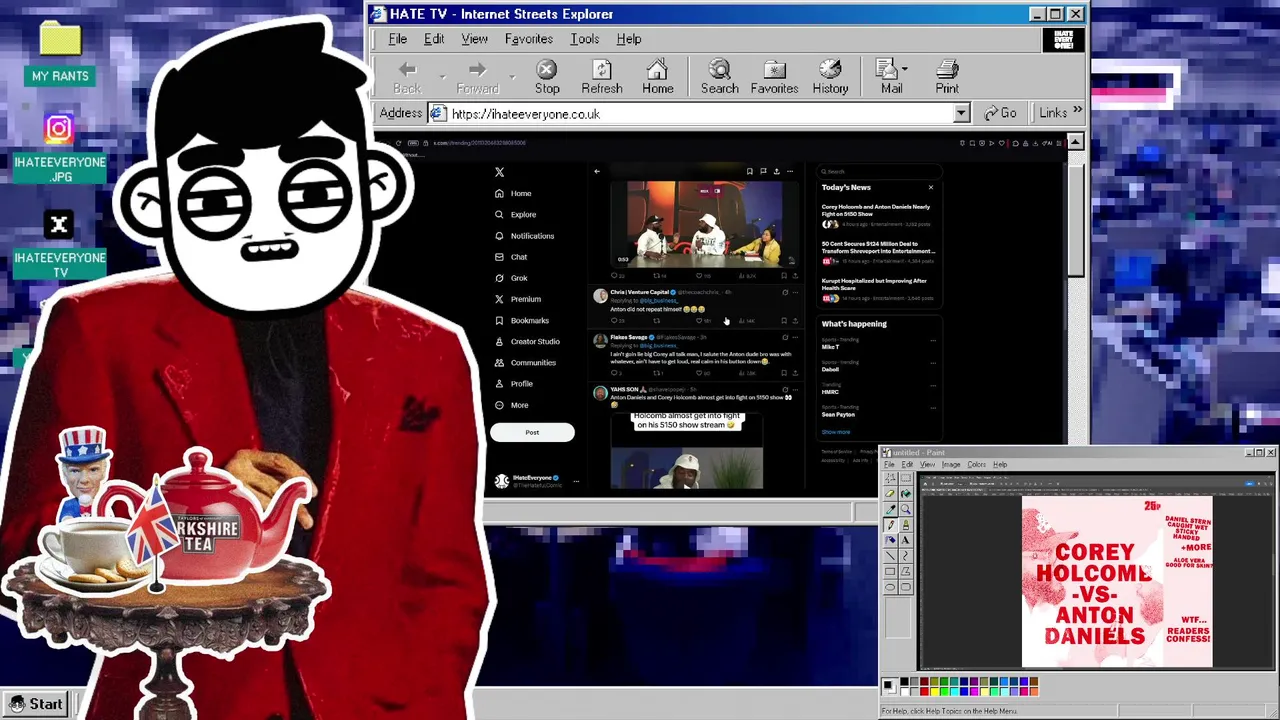The width and height of the screenshot is (1280, 720).
Task: Click the Back button in Internet Streets Explorer
Action: [407, 77]
